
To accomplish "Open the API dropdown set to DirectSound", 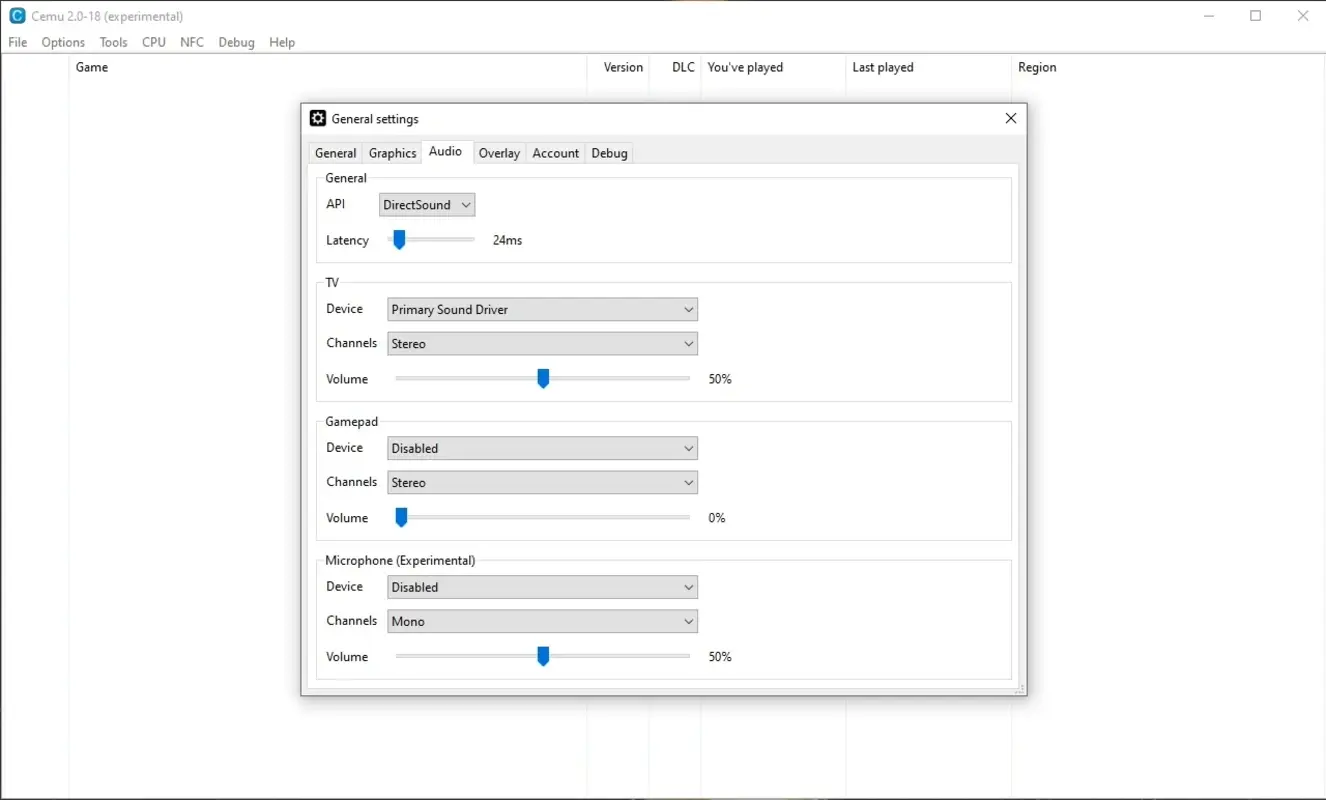I will click(426, 204).
